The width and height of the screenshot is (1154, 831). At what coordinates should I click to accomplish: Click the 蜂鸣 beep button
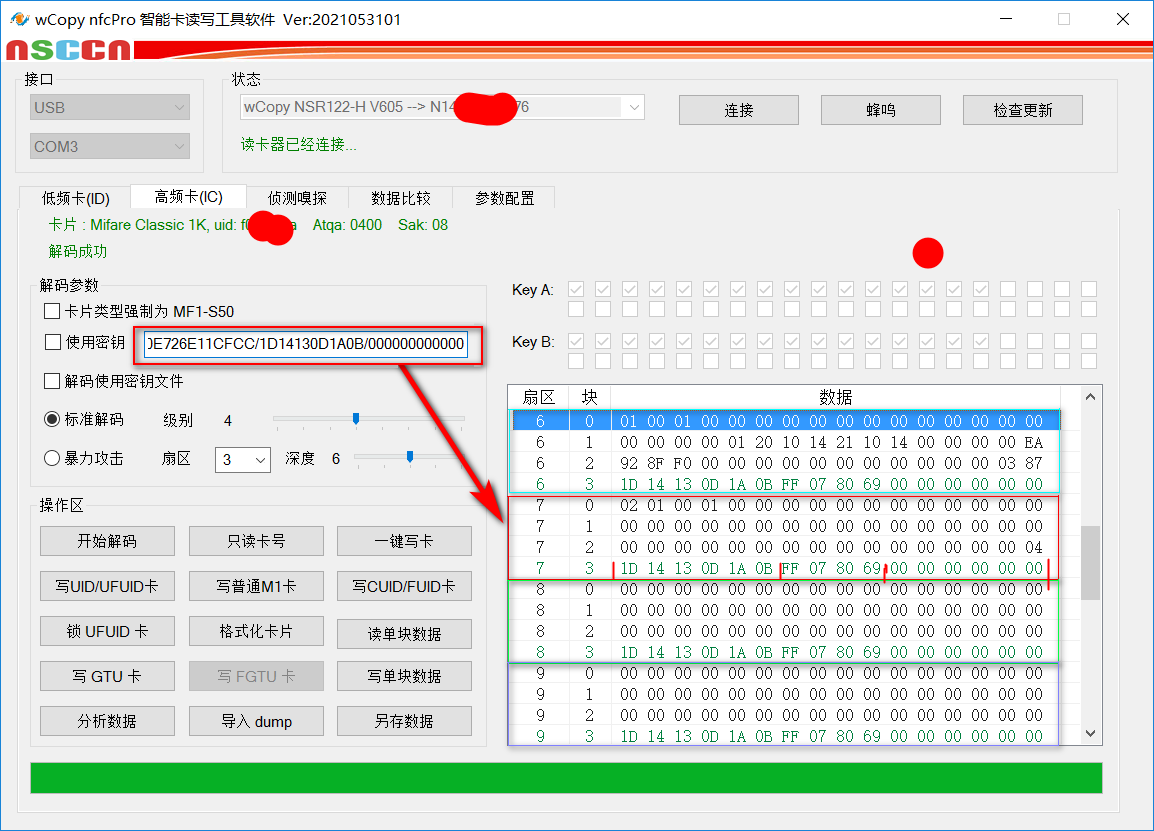click(880, 110)
